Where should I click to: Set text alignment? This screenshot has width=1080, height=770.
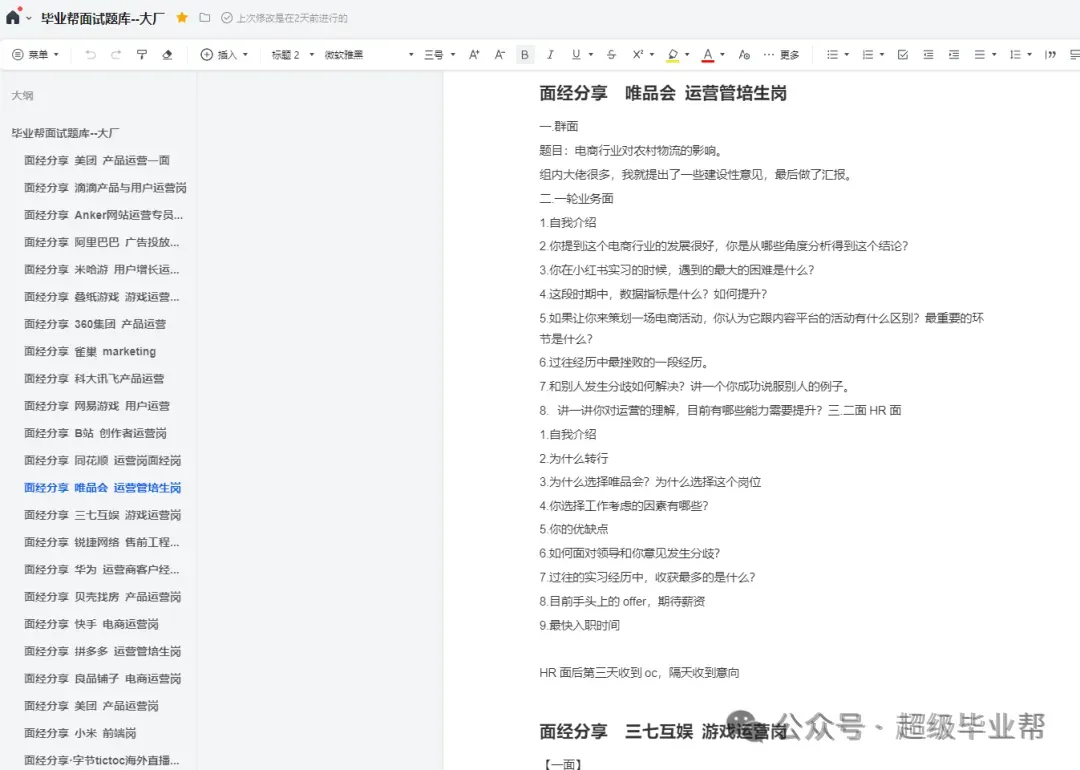pyautogui.click(x=979, y=54)
